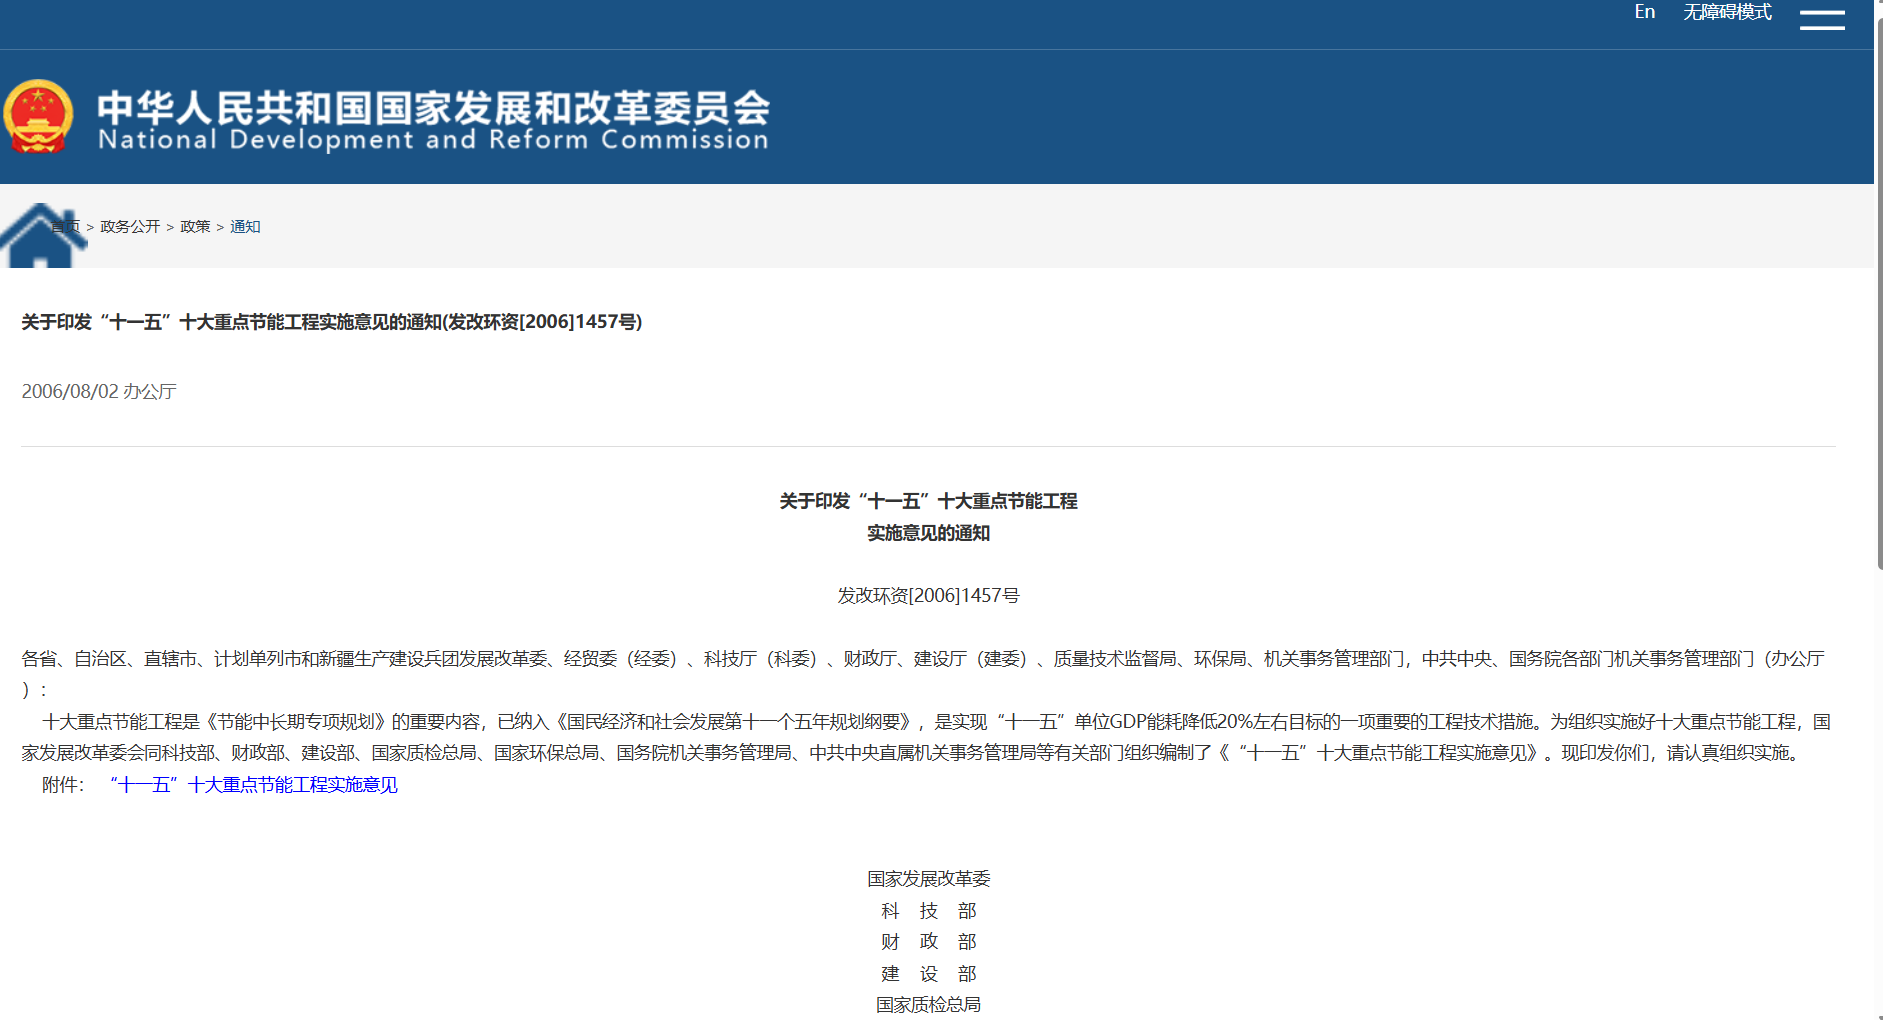Click the 国家发展改革委 signature line

[x=928, y=879]
